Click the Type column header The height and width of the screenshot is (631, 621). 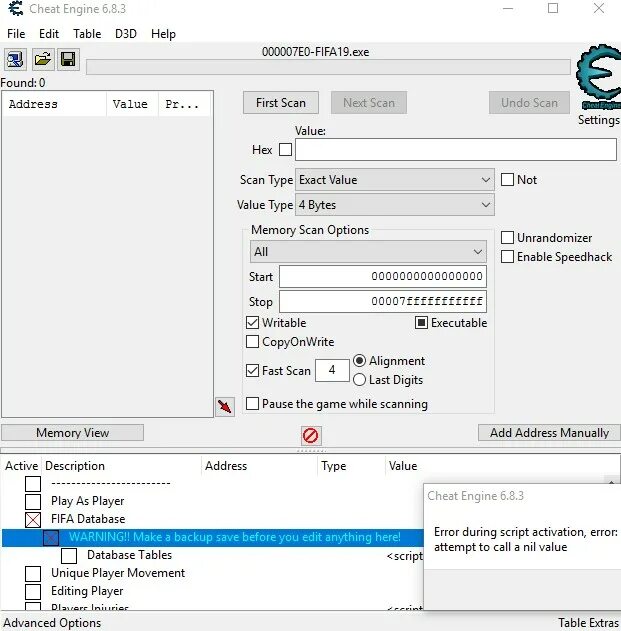tap(351, 466)
